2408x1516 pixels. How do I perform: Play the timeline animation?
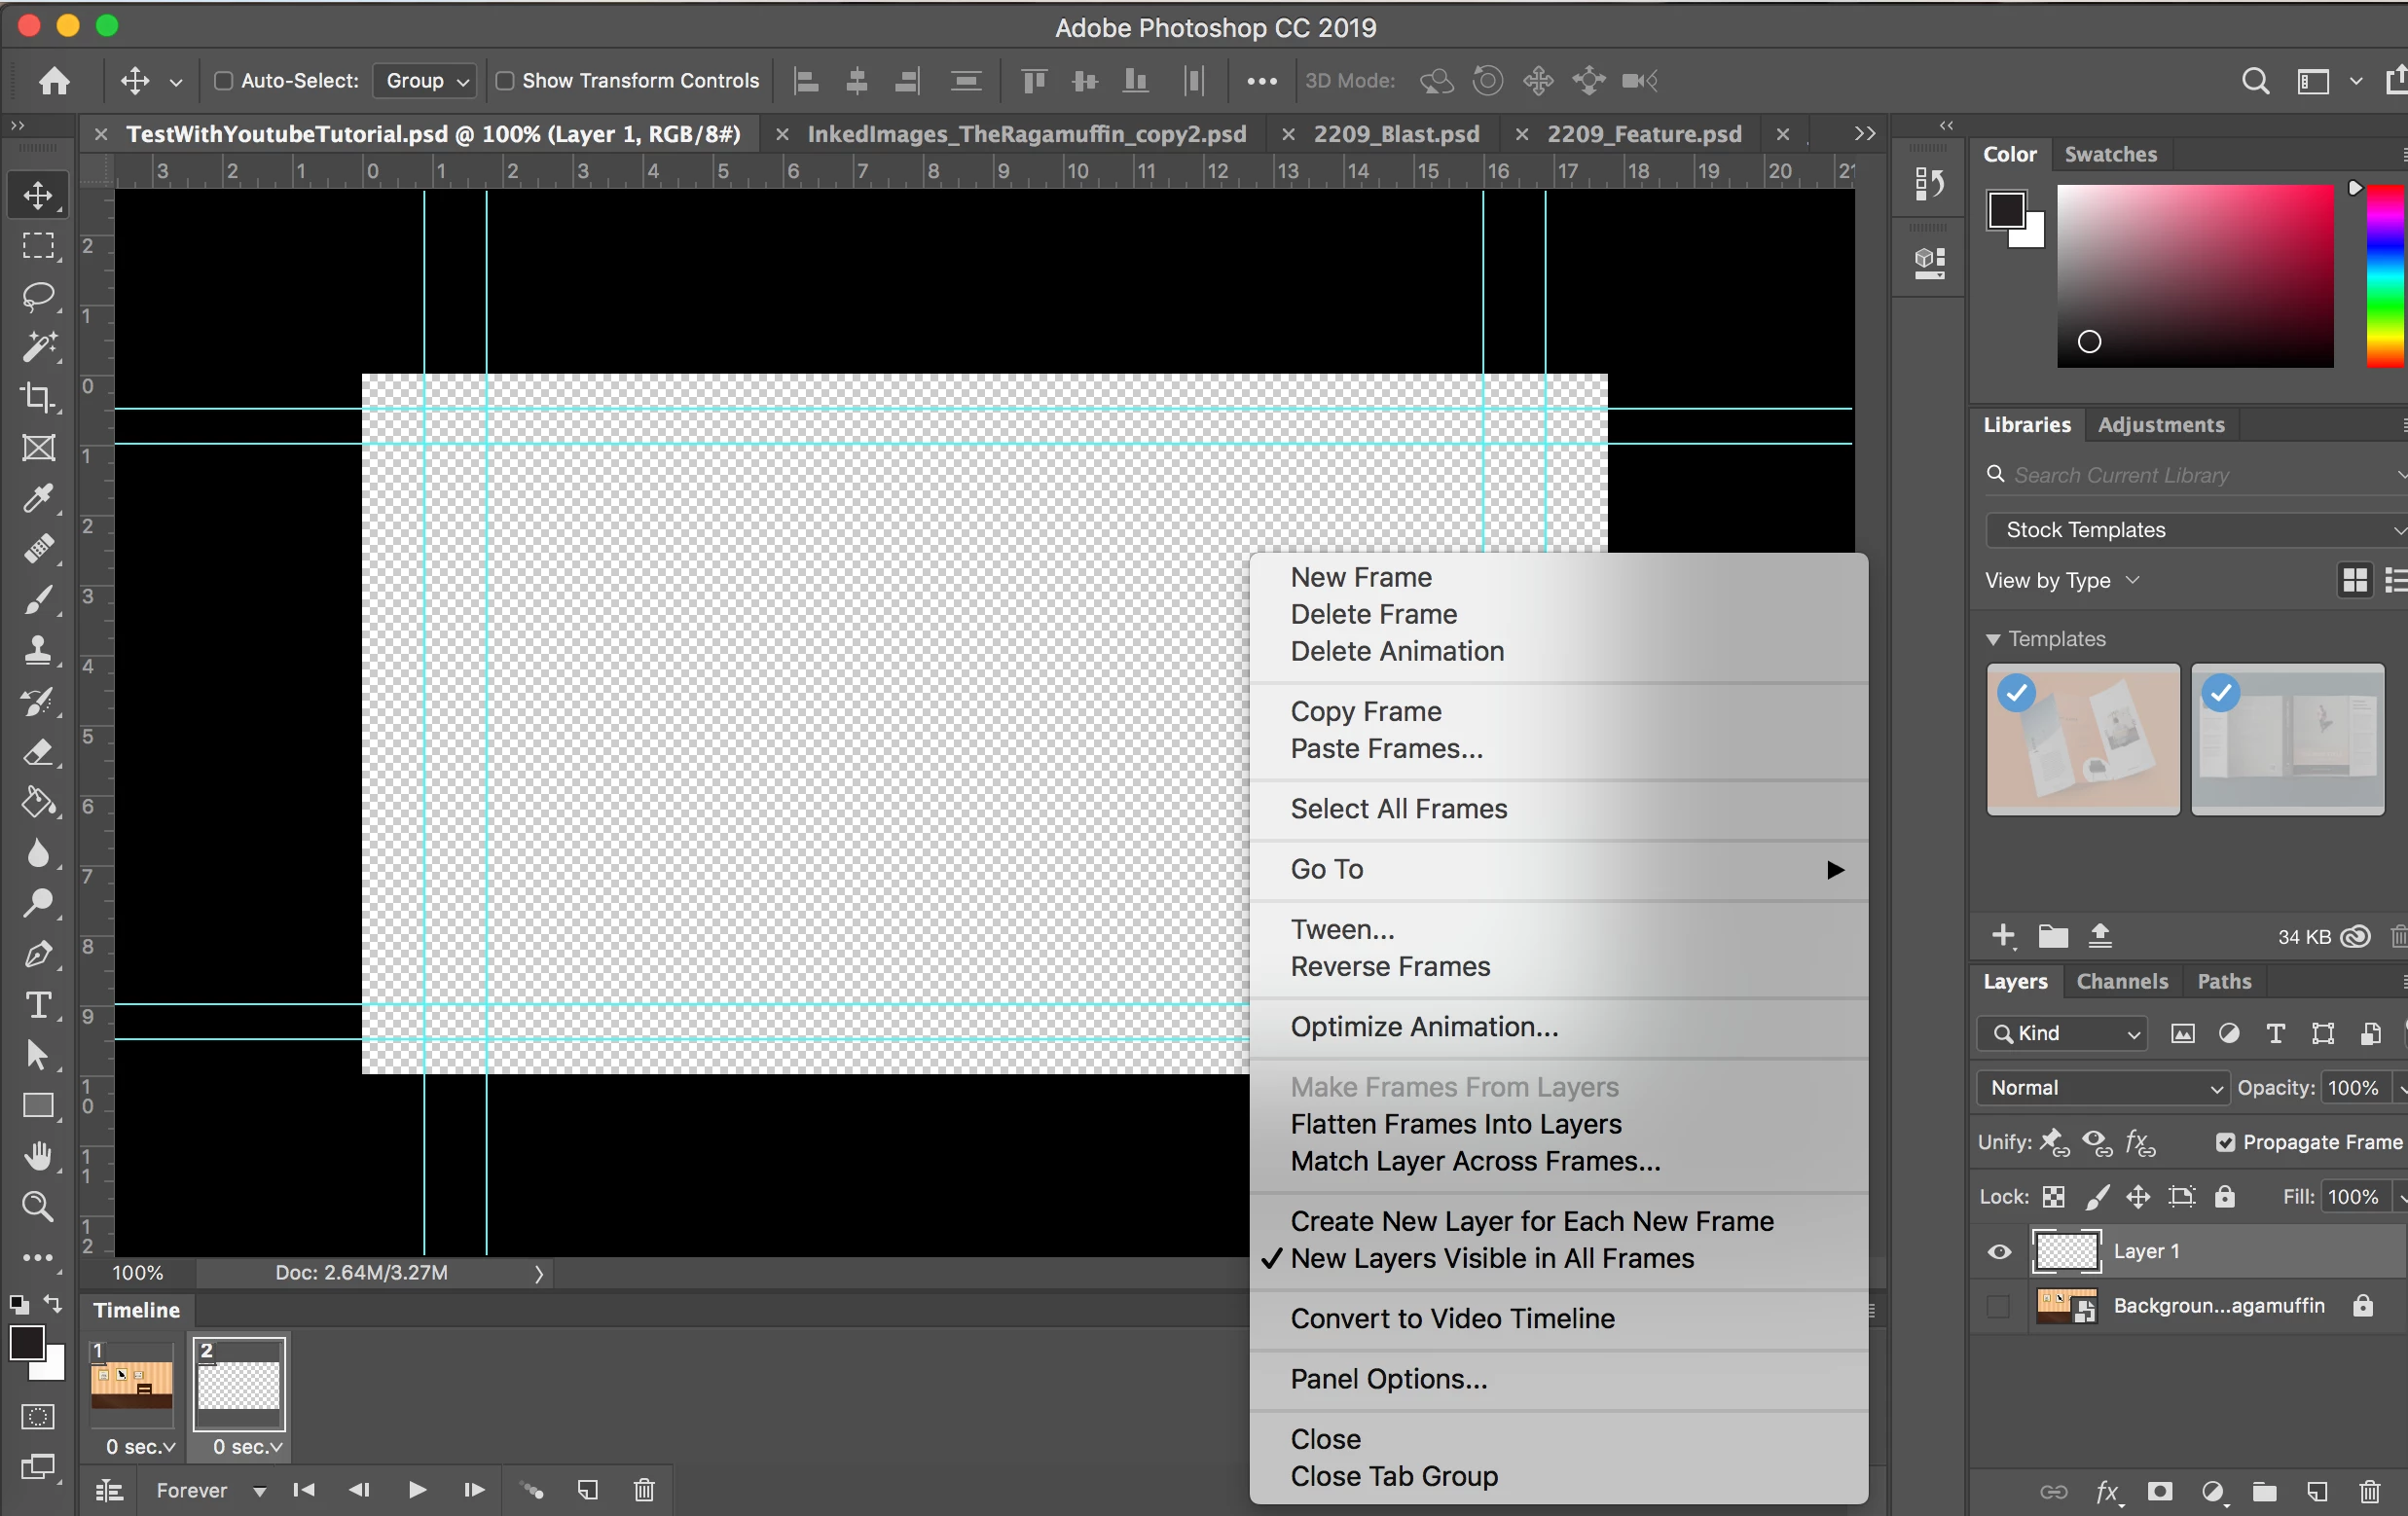coord(417,1490)
